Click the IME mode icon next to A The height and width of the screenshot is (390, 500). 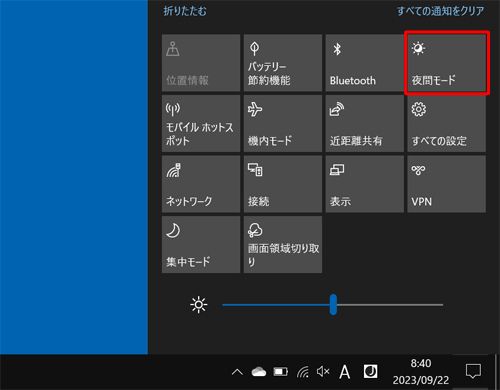coord(370,371)
